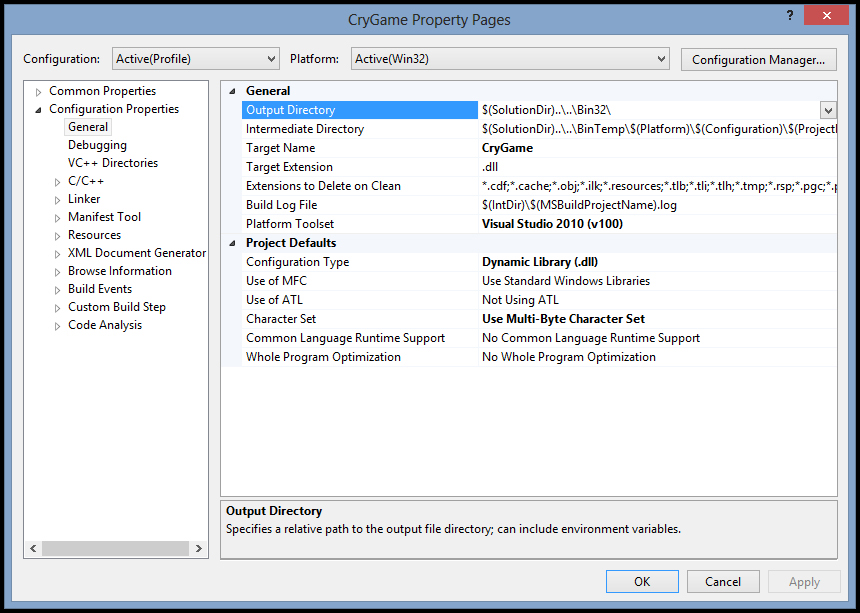Expand the Code Analysis node arrow
This screenshot has height=613, width=860.
(58, 326)
